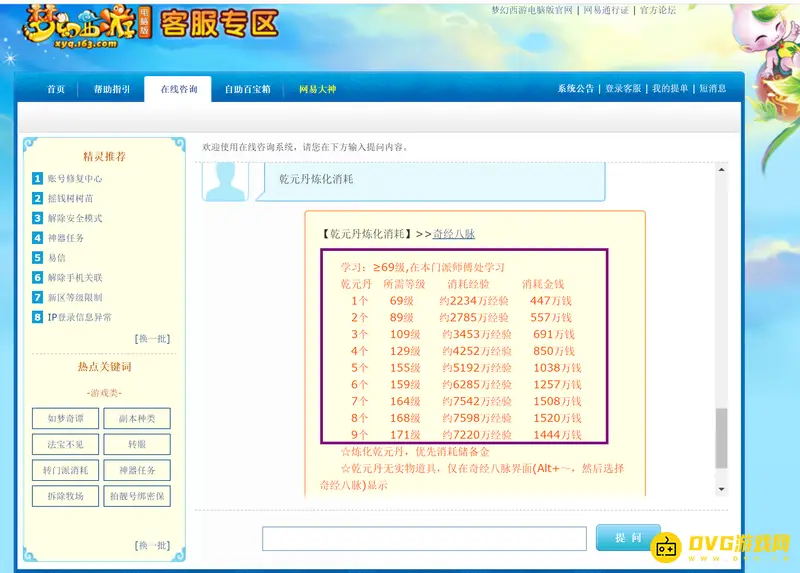800x573 pixels.
Task: Click the 约2785万经验 cell
Action: click(473, 318)
